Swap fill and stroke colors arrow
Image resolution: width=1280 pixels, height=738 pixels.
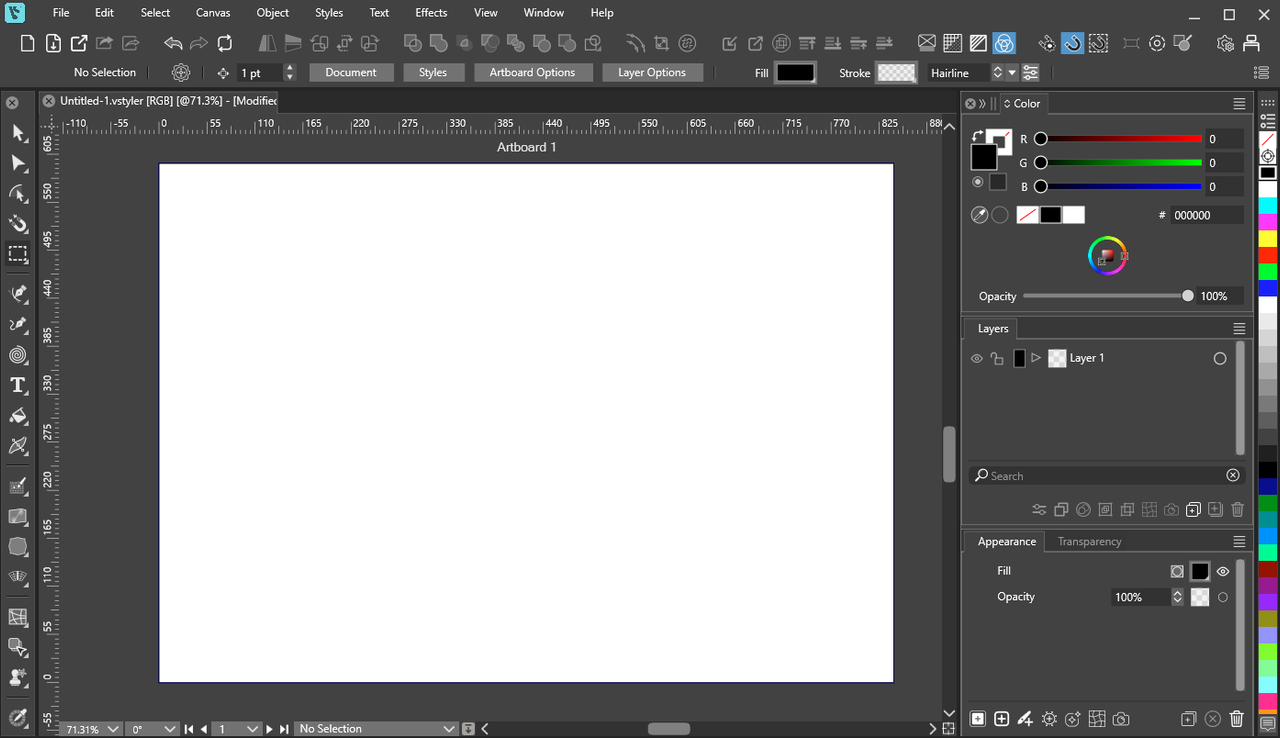click(x=977, y=136)
